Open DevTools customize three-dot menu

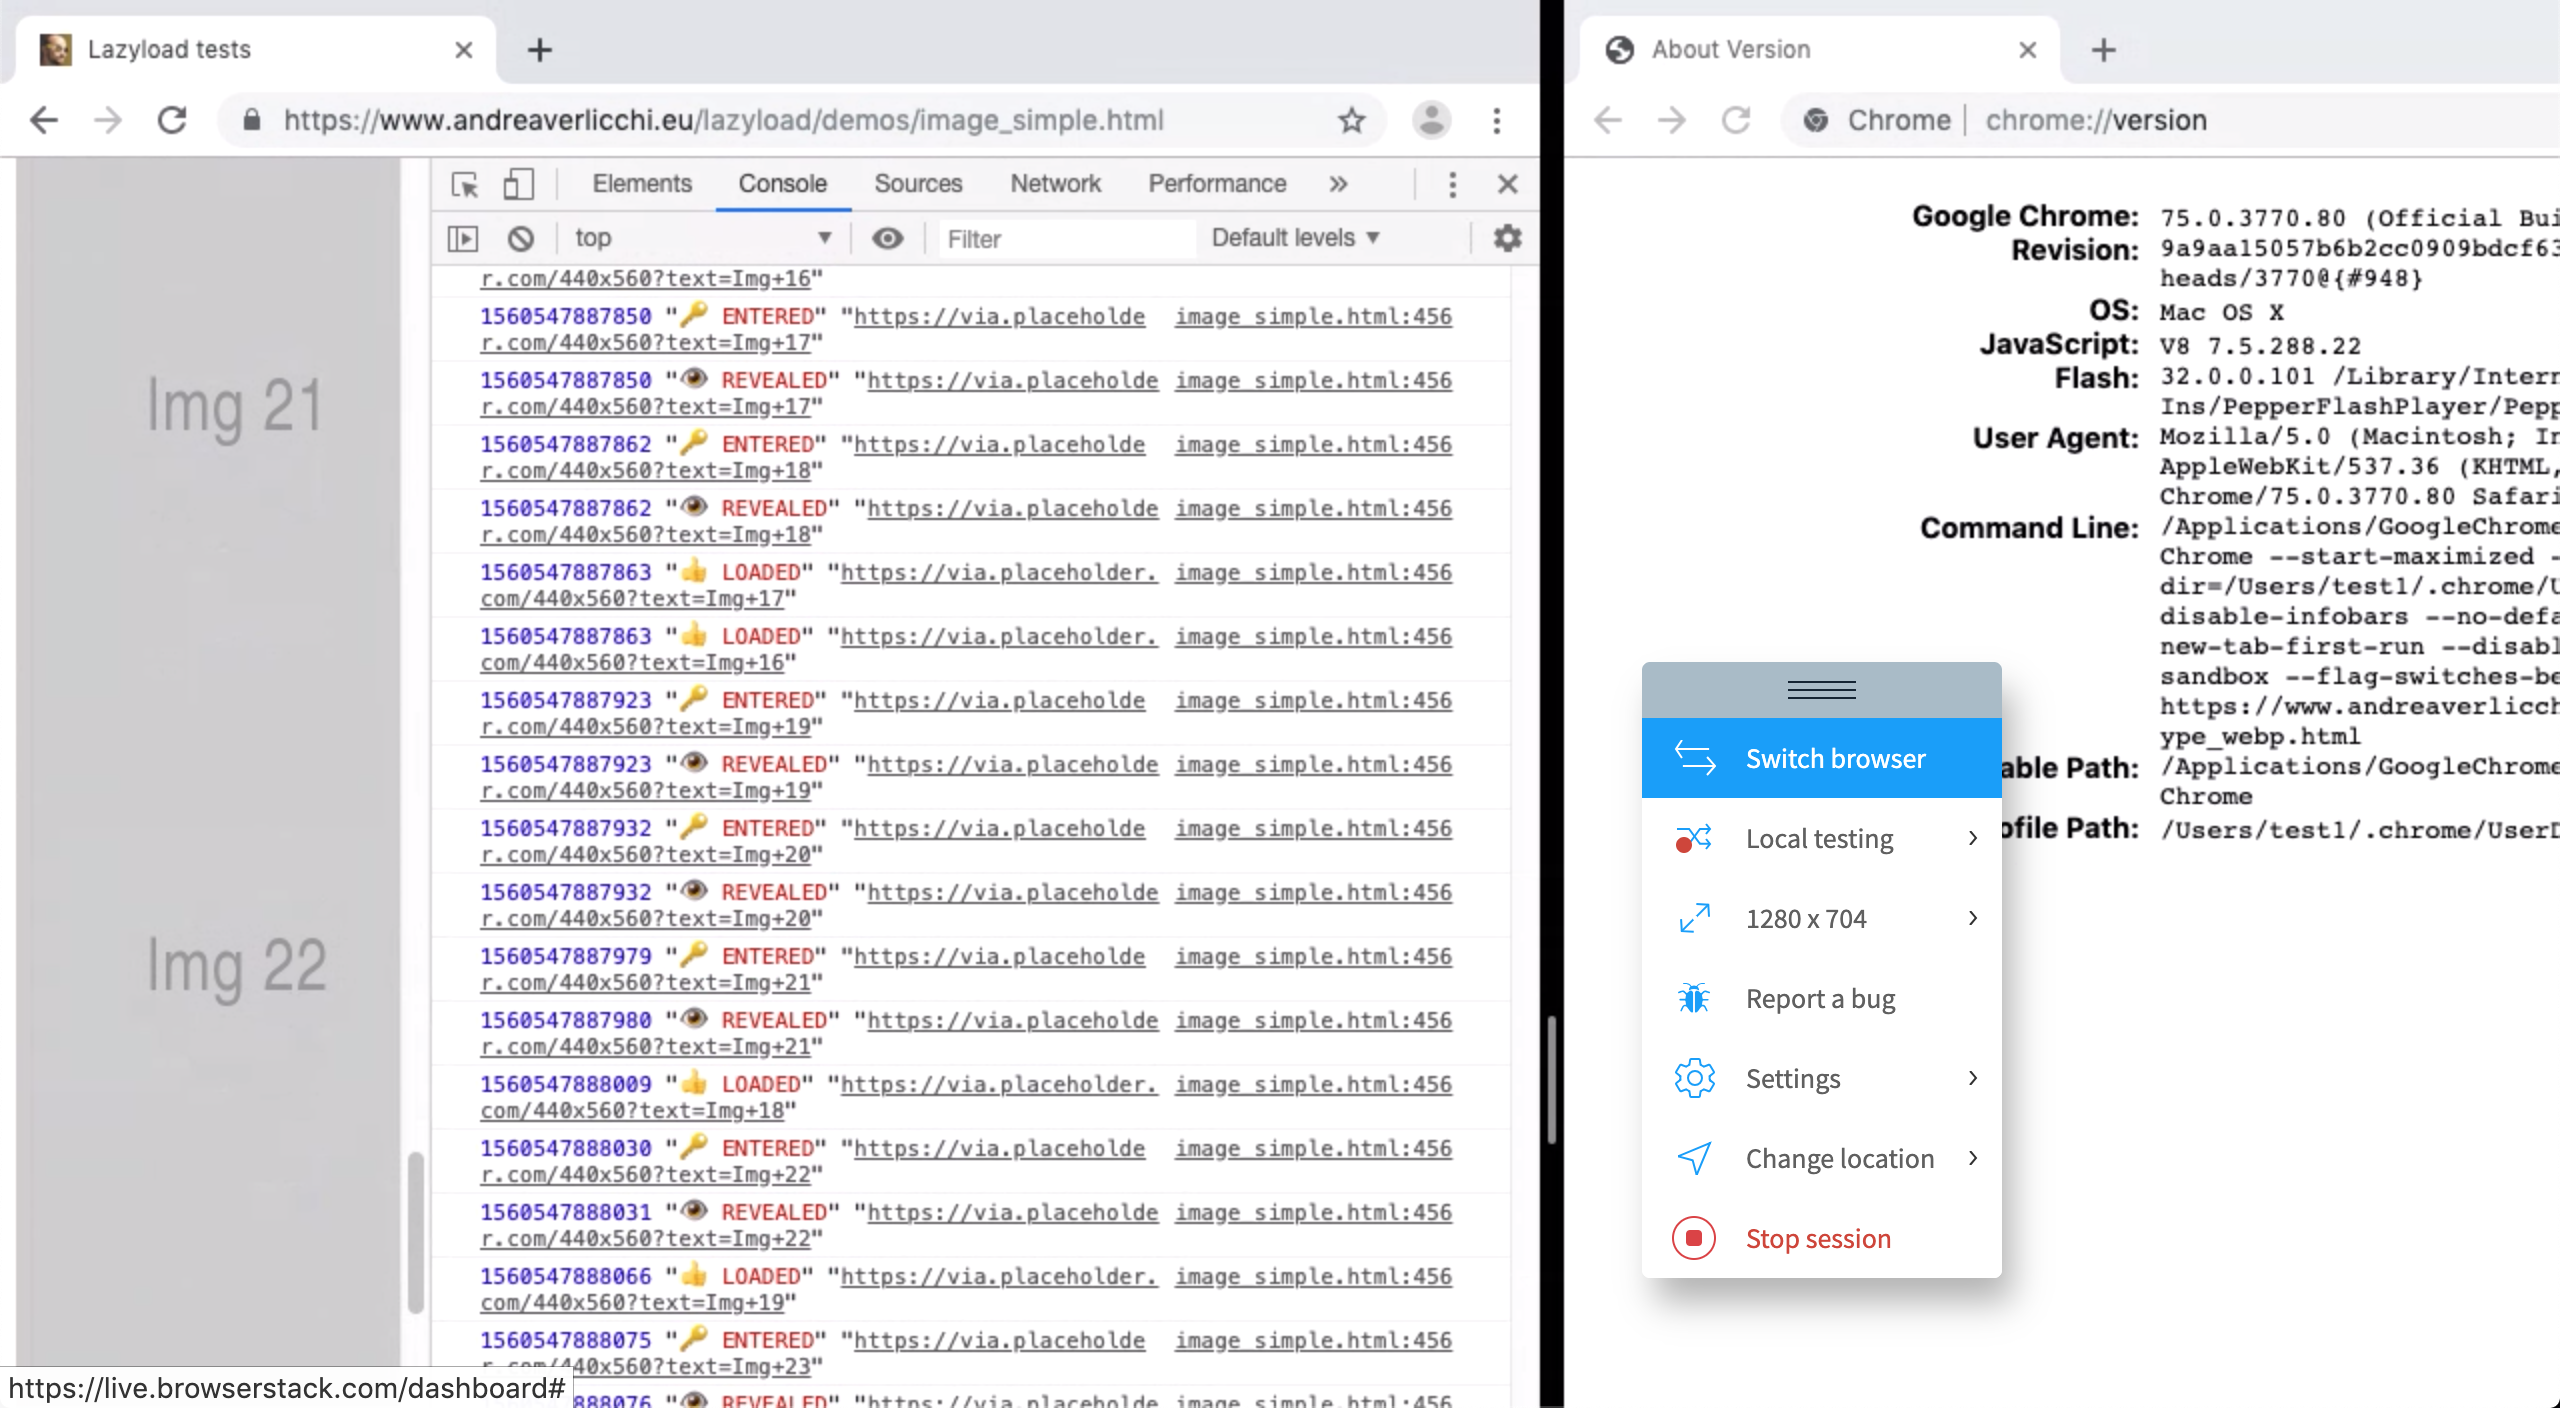point(1452,184)
